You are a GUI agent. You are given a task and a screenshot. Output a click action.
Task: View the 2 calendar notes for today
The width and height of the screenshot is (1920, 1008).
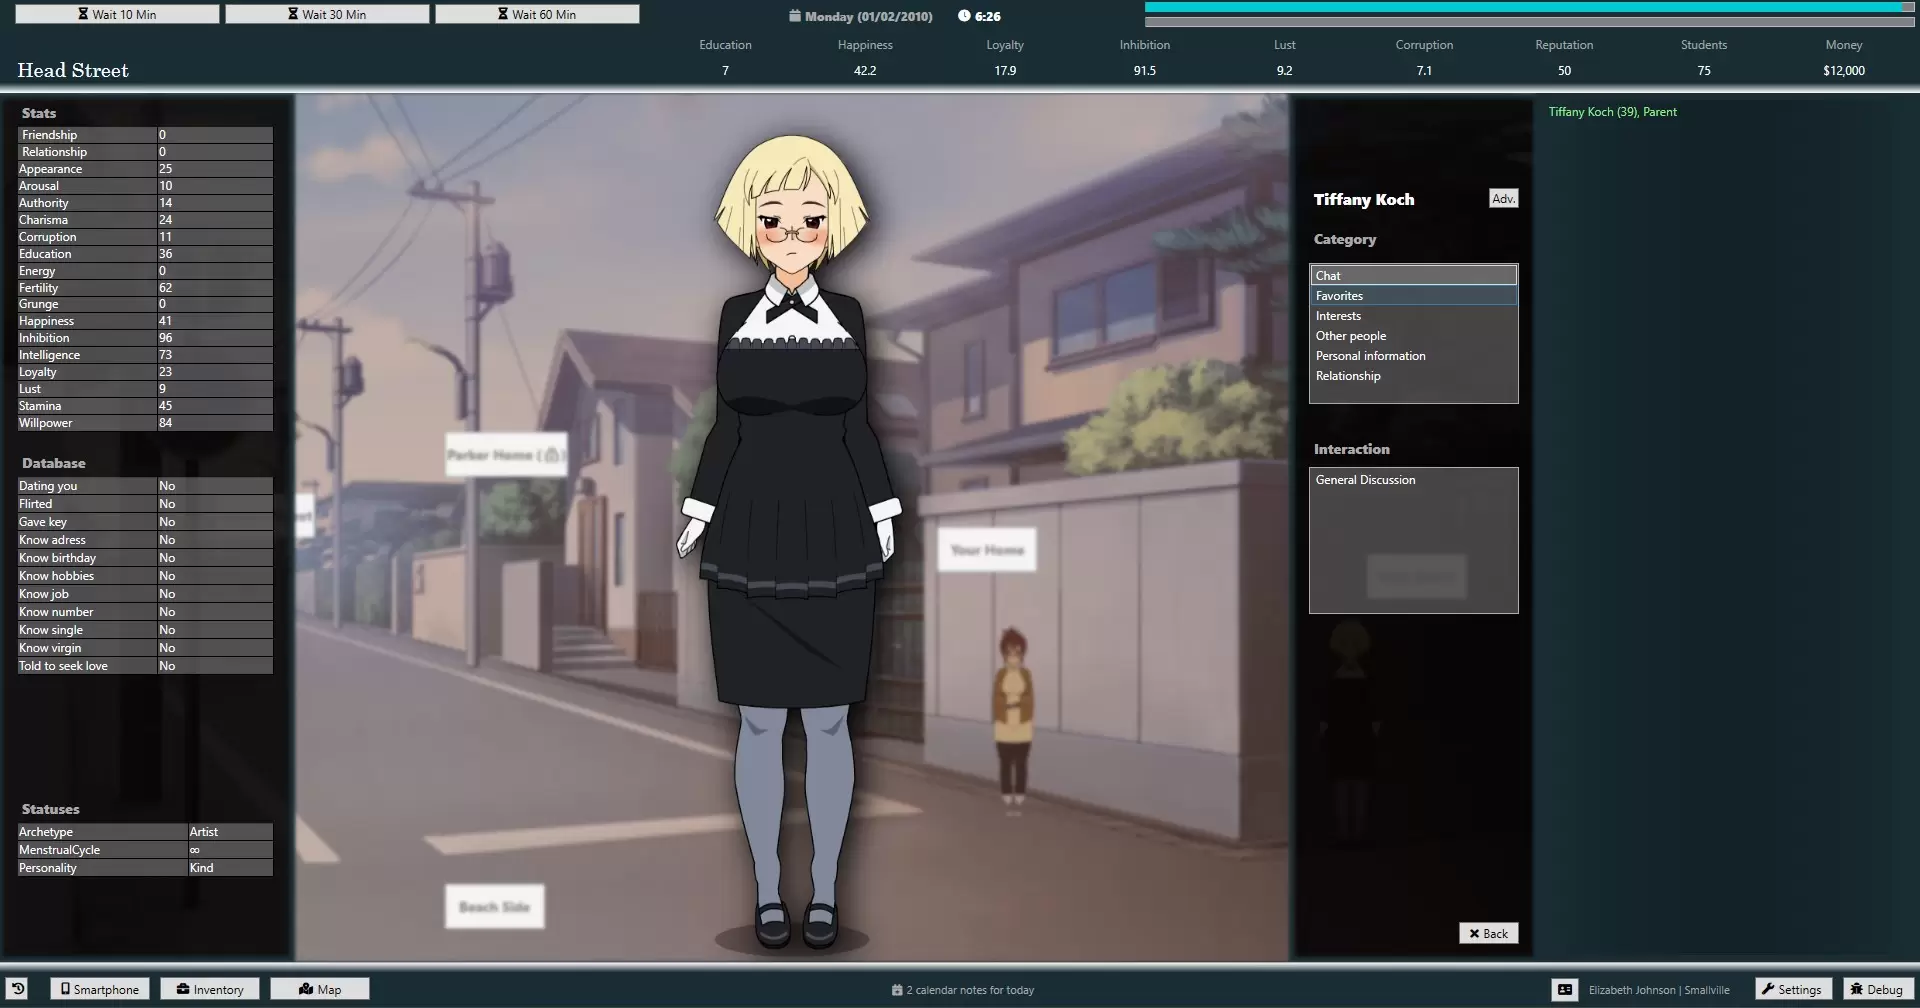962,990
